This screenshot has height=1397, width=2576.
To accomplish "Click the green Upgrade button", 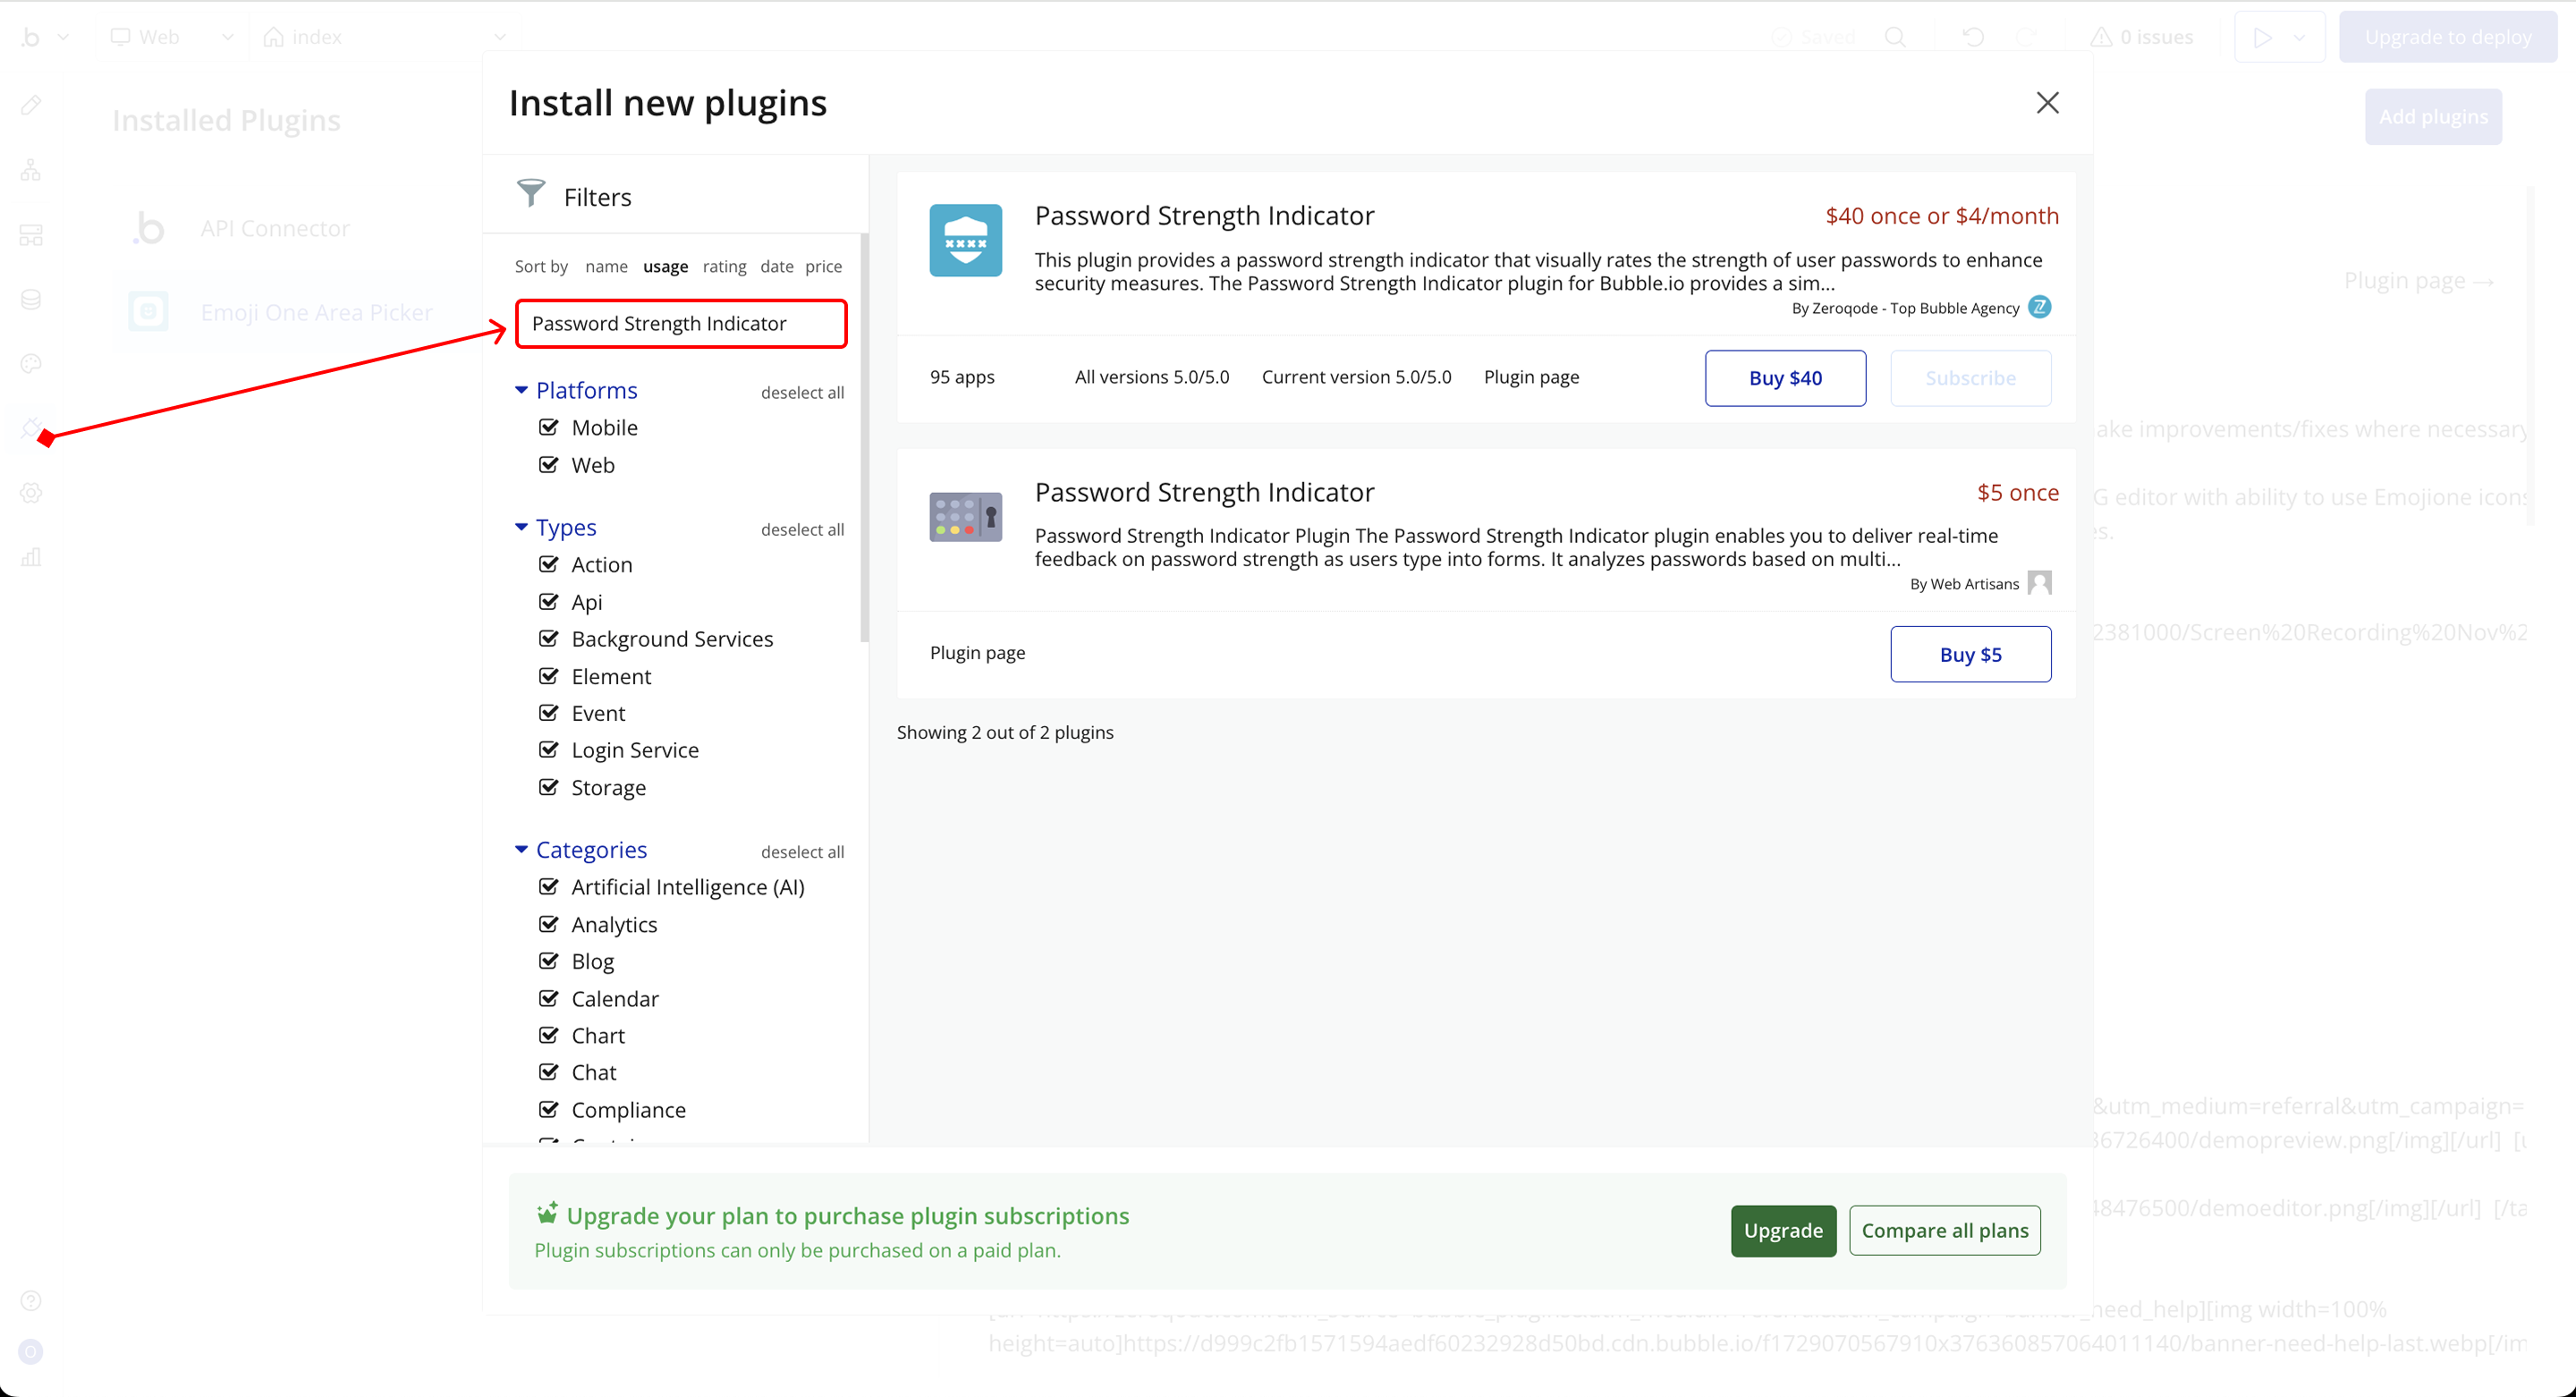I will (x=1783, y=1230).
